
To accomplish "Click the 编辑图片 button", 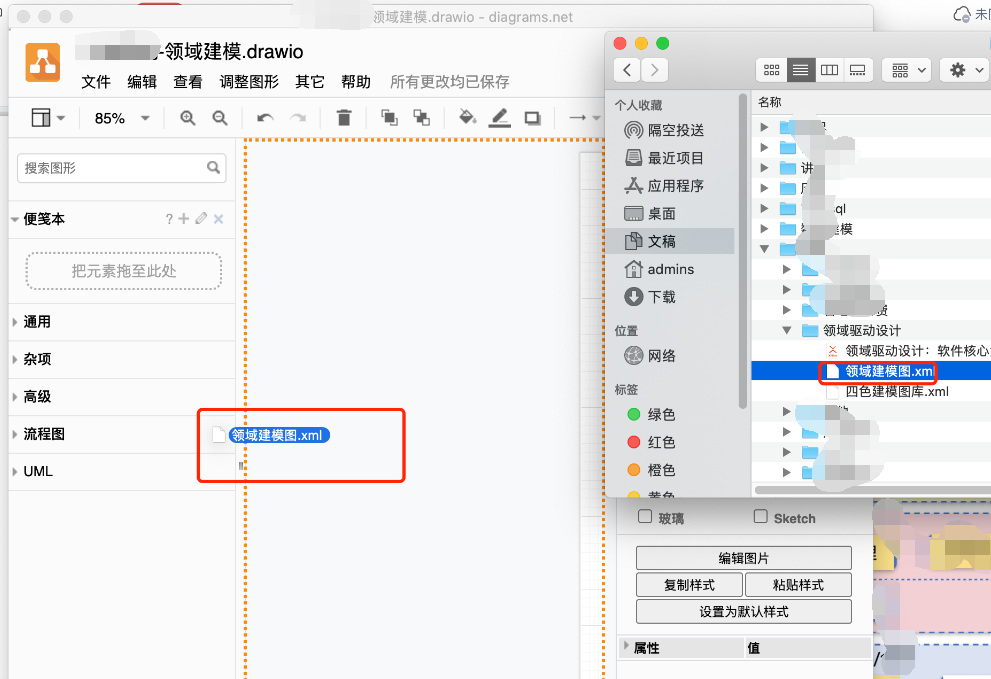I will [744, 558].
